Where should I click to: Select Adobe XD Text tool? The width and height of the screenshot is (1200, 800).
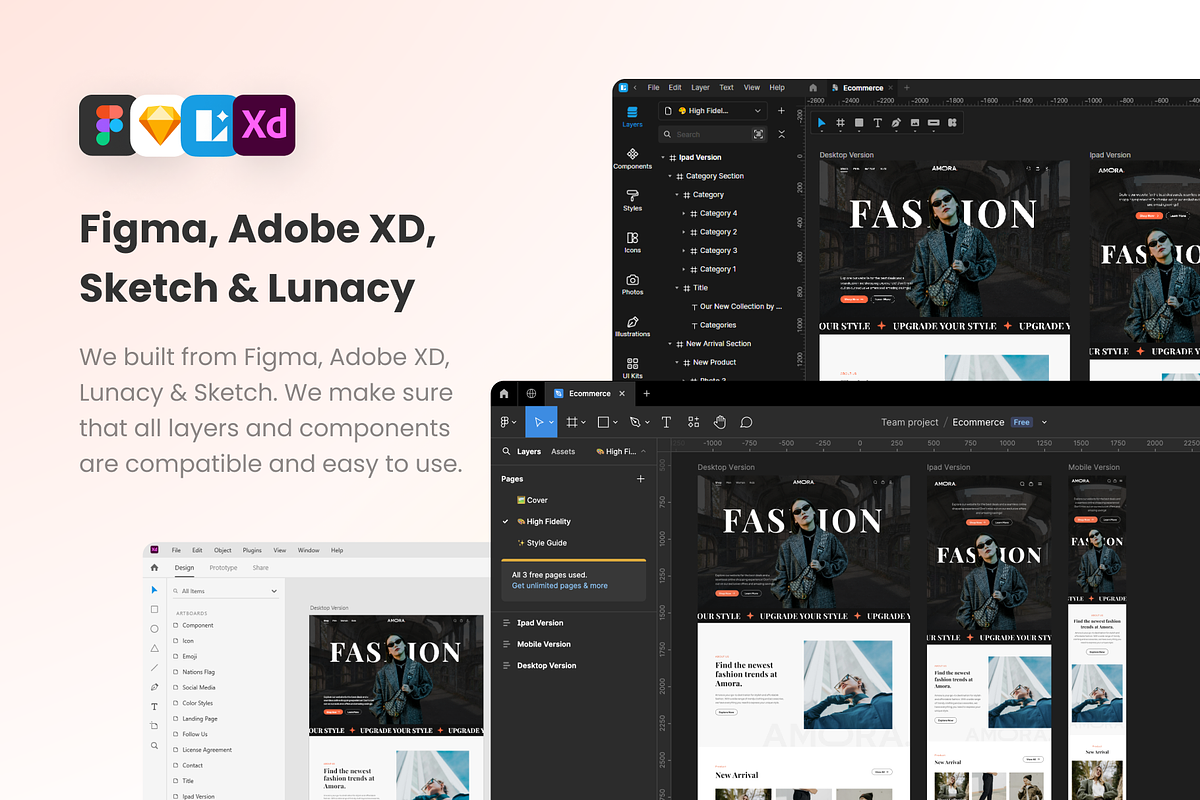point(154,706)
